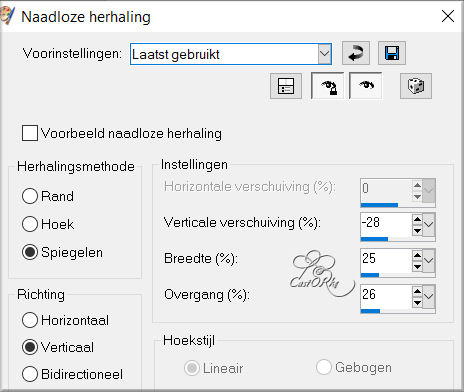464x392 pixels.
Task: Close the Naadloze herhaling dialog
Action: (448, 16)
